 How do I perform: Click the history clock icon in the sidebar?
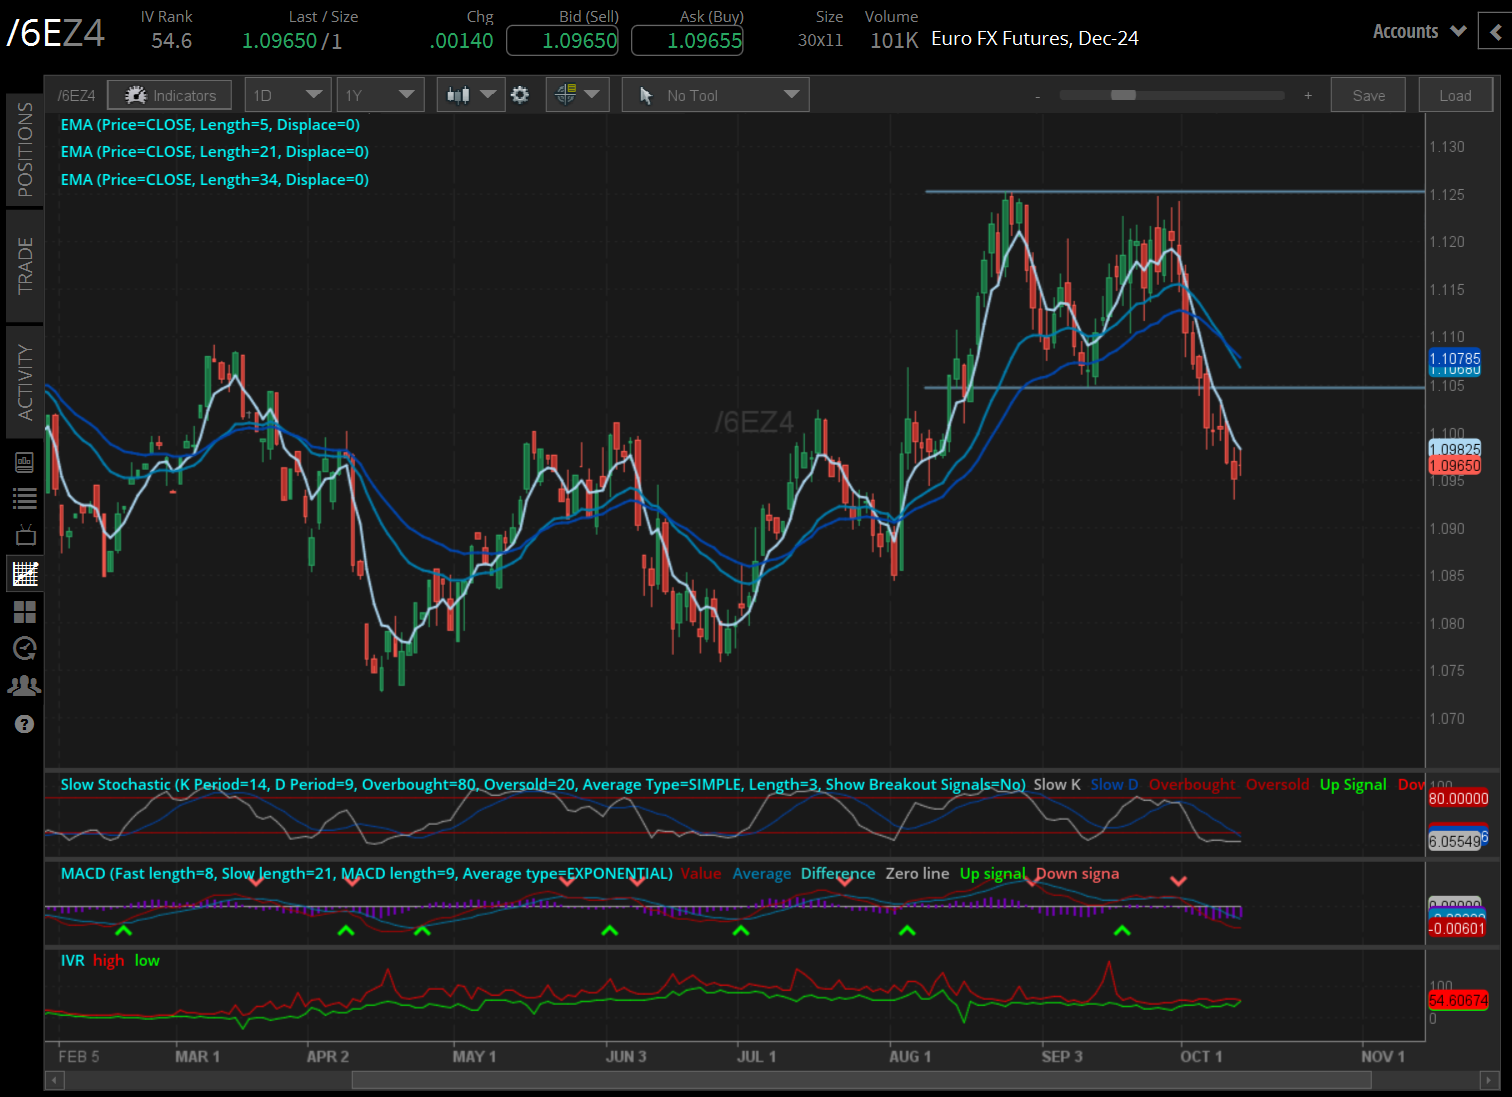coord(24,648)
